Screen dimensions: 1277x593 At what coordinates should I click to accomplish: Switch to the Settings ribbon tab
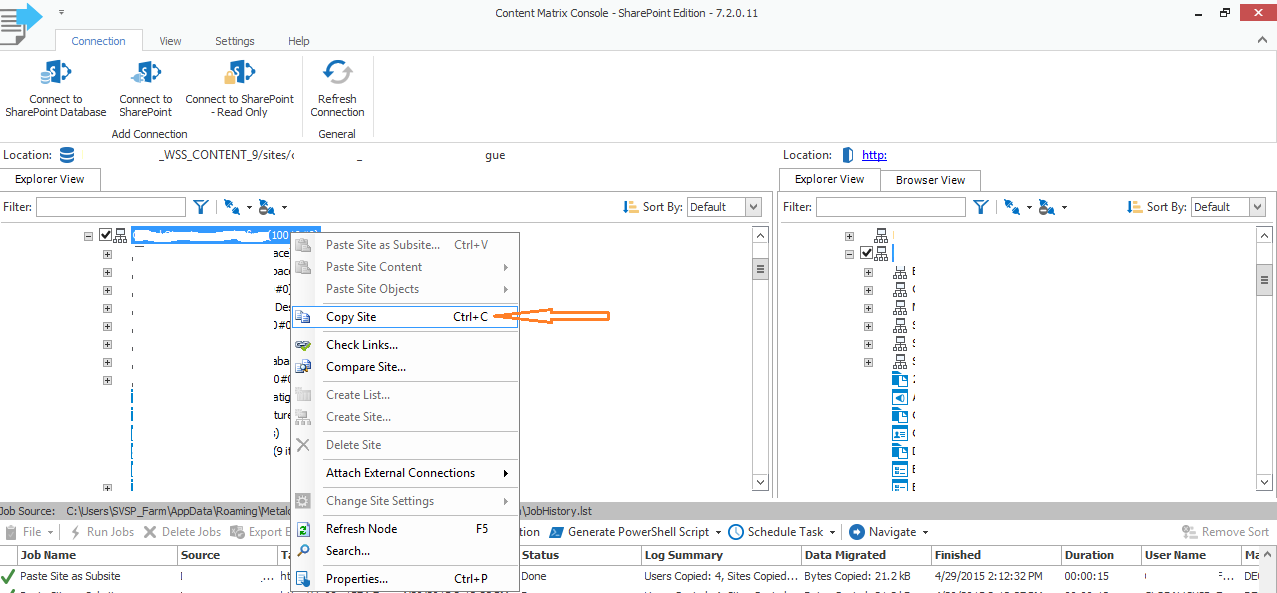point(235,41)
